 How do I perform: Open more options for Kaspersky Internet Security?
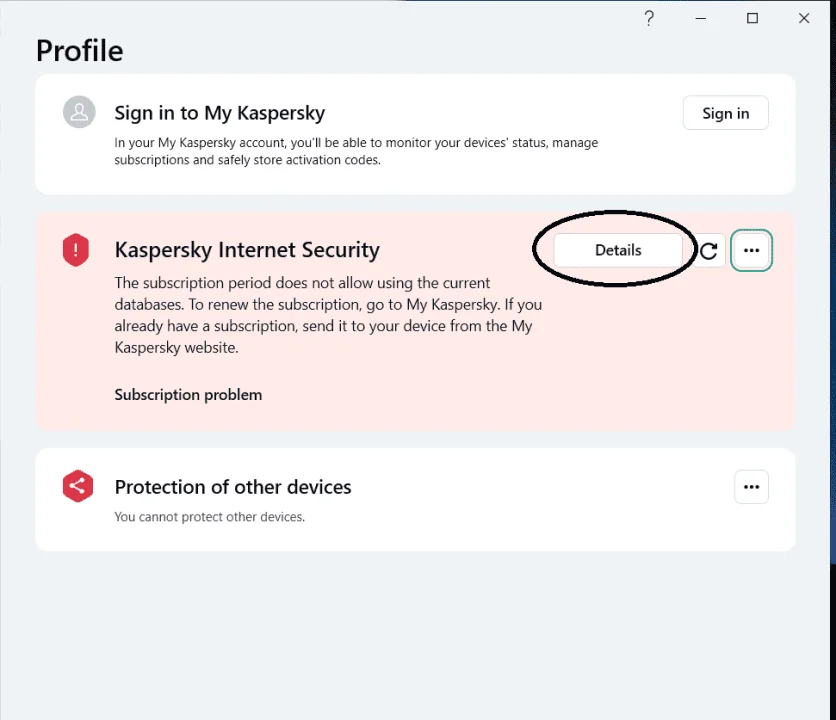point(751,250)
